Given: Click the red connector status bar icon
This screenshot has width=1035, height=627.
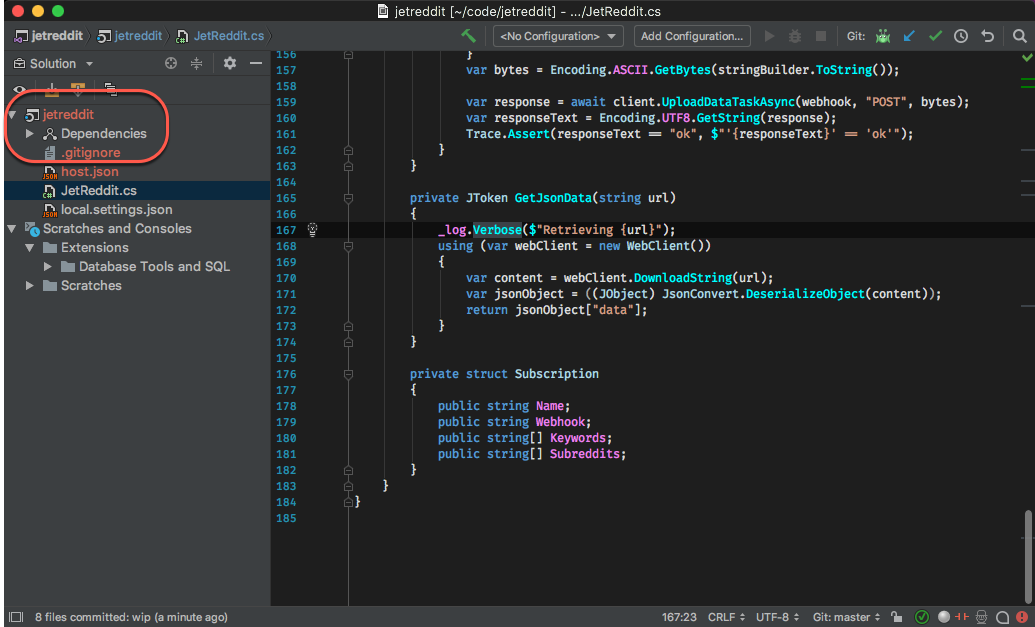Looking at the screenshot, I should point(961,617).
